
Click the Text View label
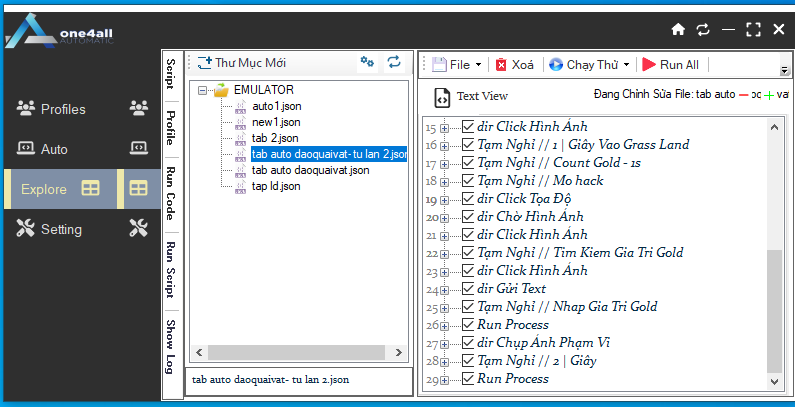coord(482,96)
